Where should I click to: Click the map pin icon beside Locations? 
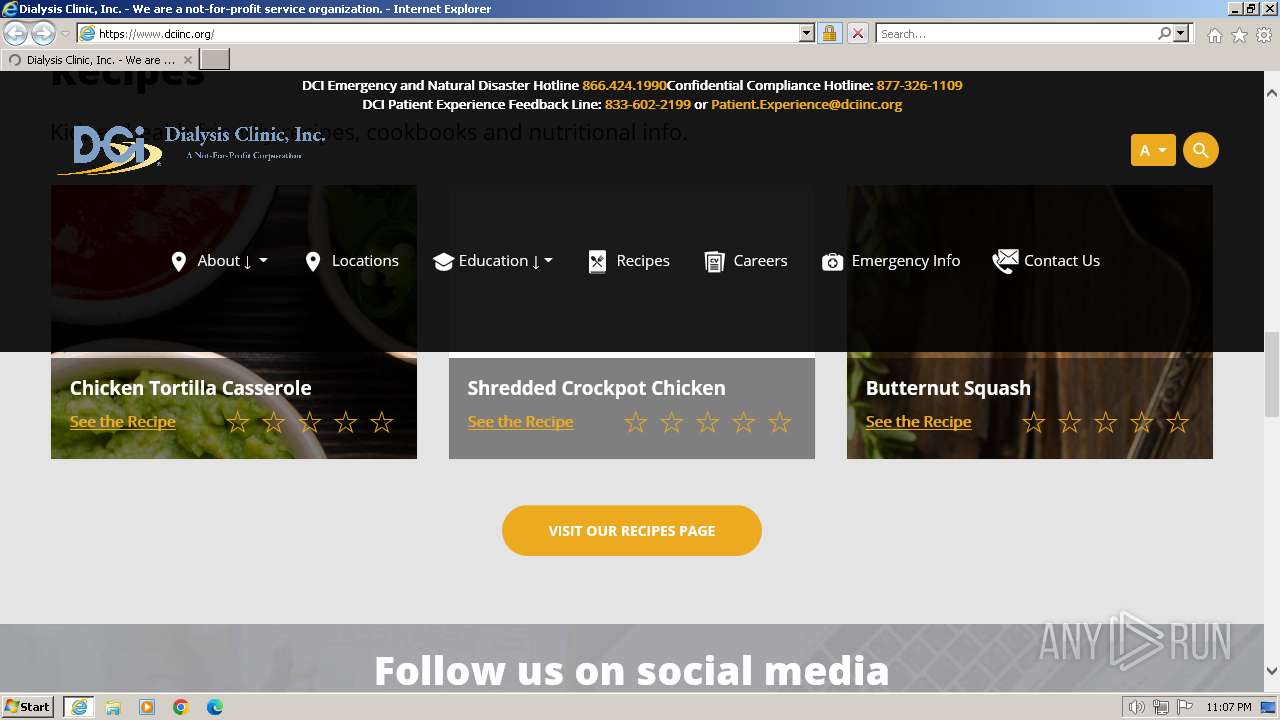pyautogui.click(x=313, y=261)
